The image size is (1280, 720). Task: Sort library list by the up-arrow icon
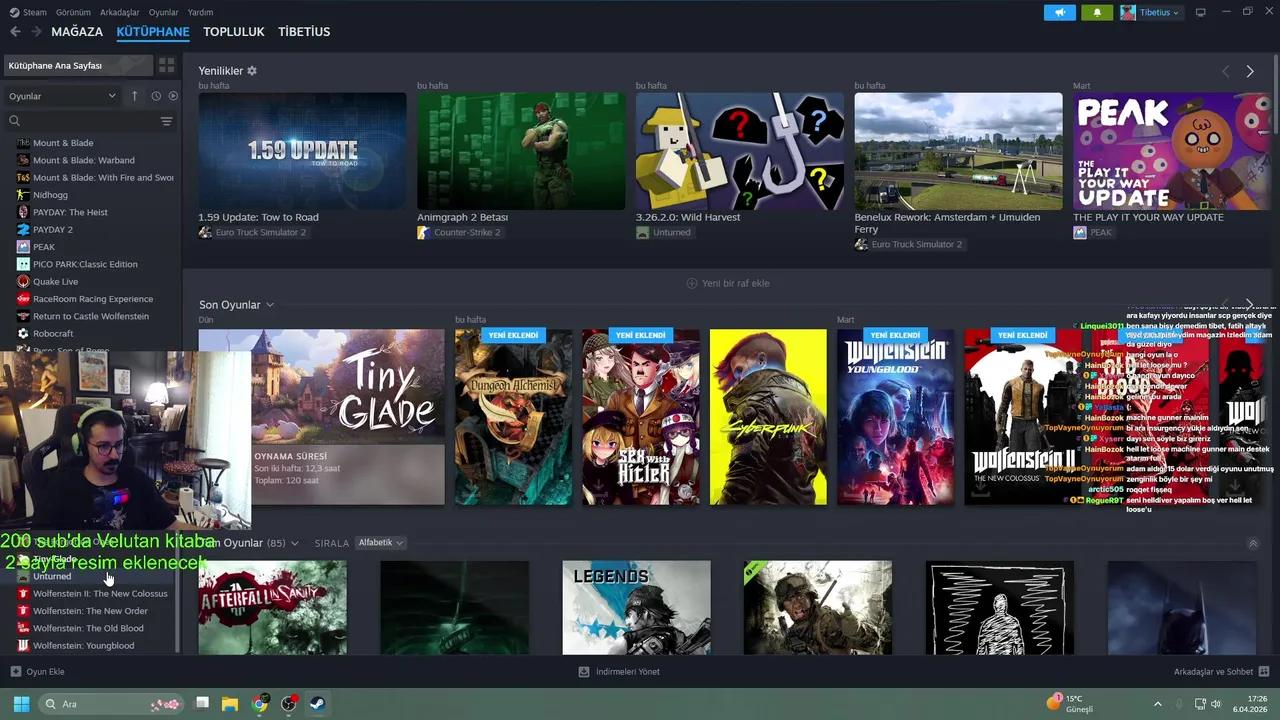(134, 96)
